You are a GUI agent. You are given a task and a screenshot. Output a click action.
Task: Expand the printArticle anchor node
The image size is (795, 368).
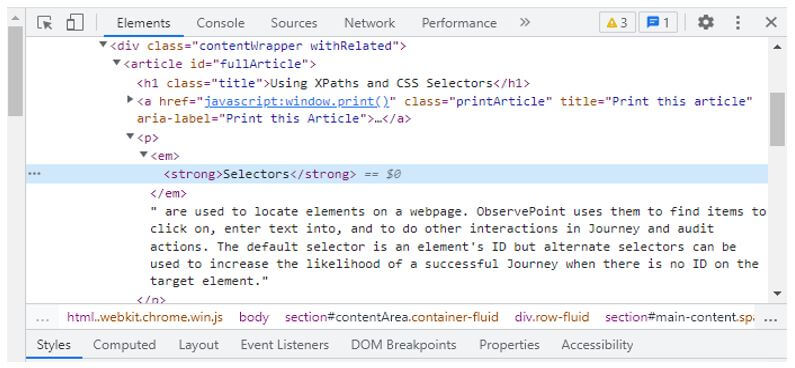(130, 99)
